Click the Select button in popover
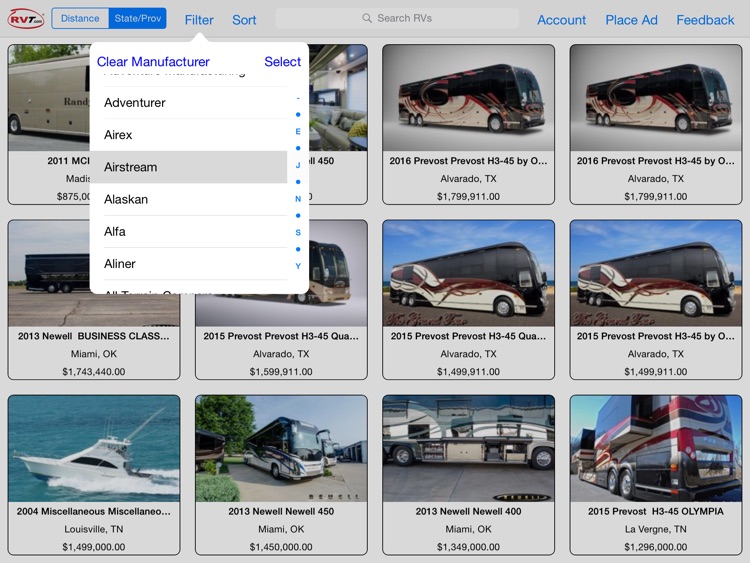 pos(282,62)
